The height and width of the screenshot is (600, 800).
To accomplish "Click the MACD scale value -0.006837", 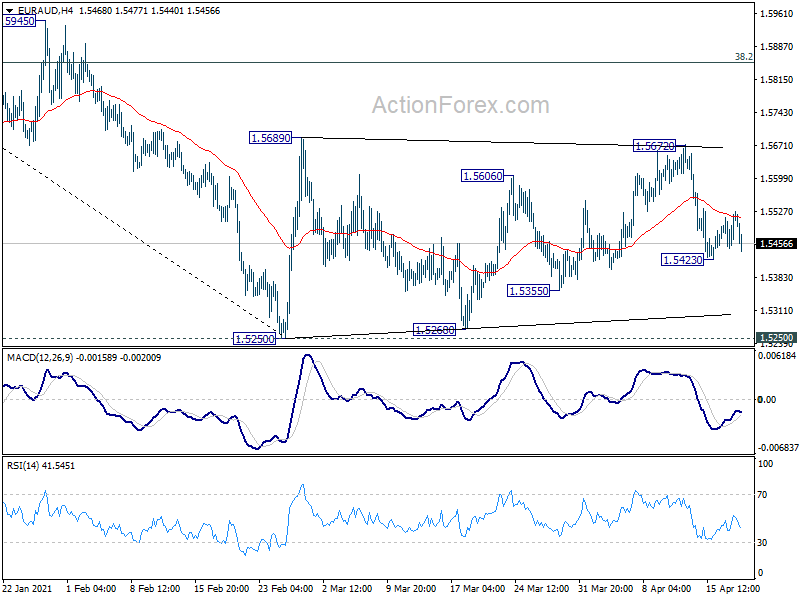I will coord(778,447).
